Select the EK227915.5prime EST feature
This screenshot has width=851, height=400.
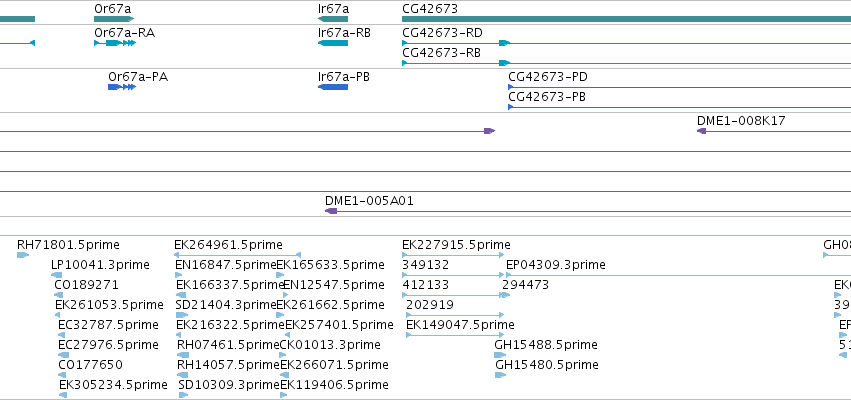tap(453, 255)
